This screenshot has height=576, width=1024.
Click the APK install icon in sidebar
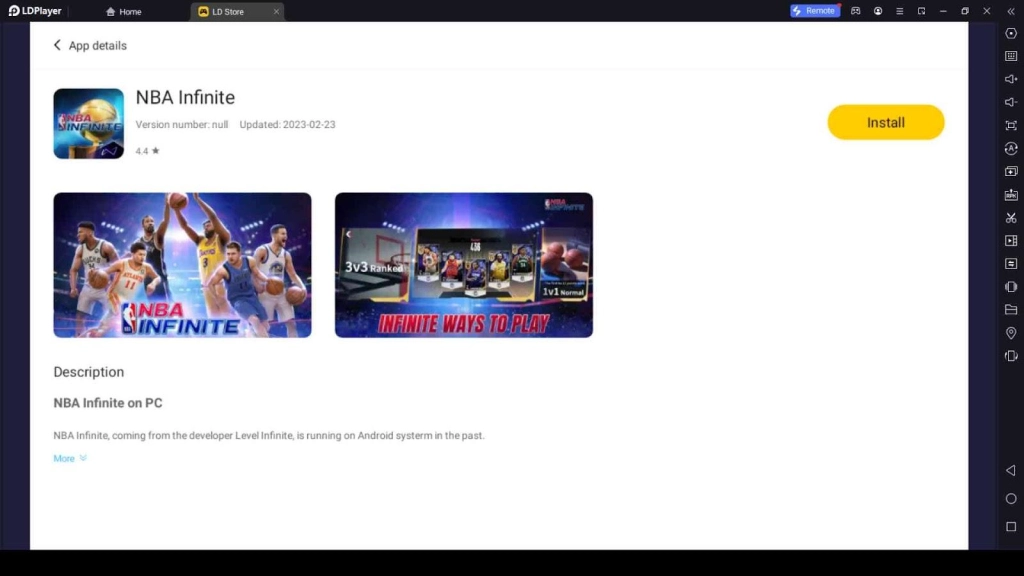[1011, 195]
